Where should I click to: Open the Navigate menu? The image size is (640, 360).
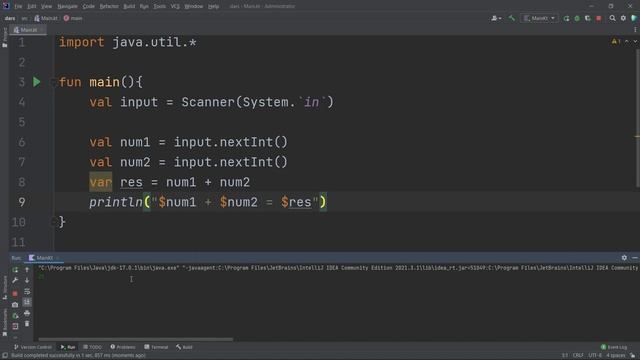(67, 6)
